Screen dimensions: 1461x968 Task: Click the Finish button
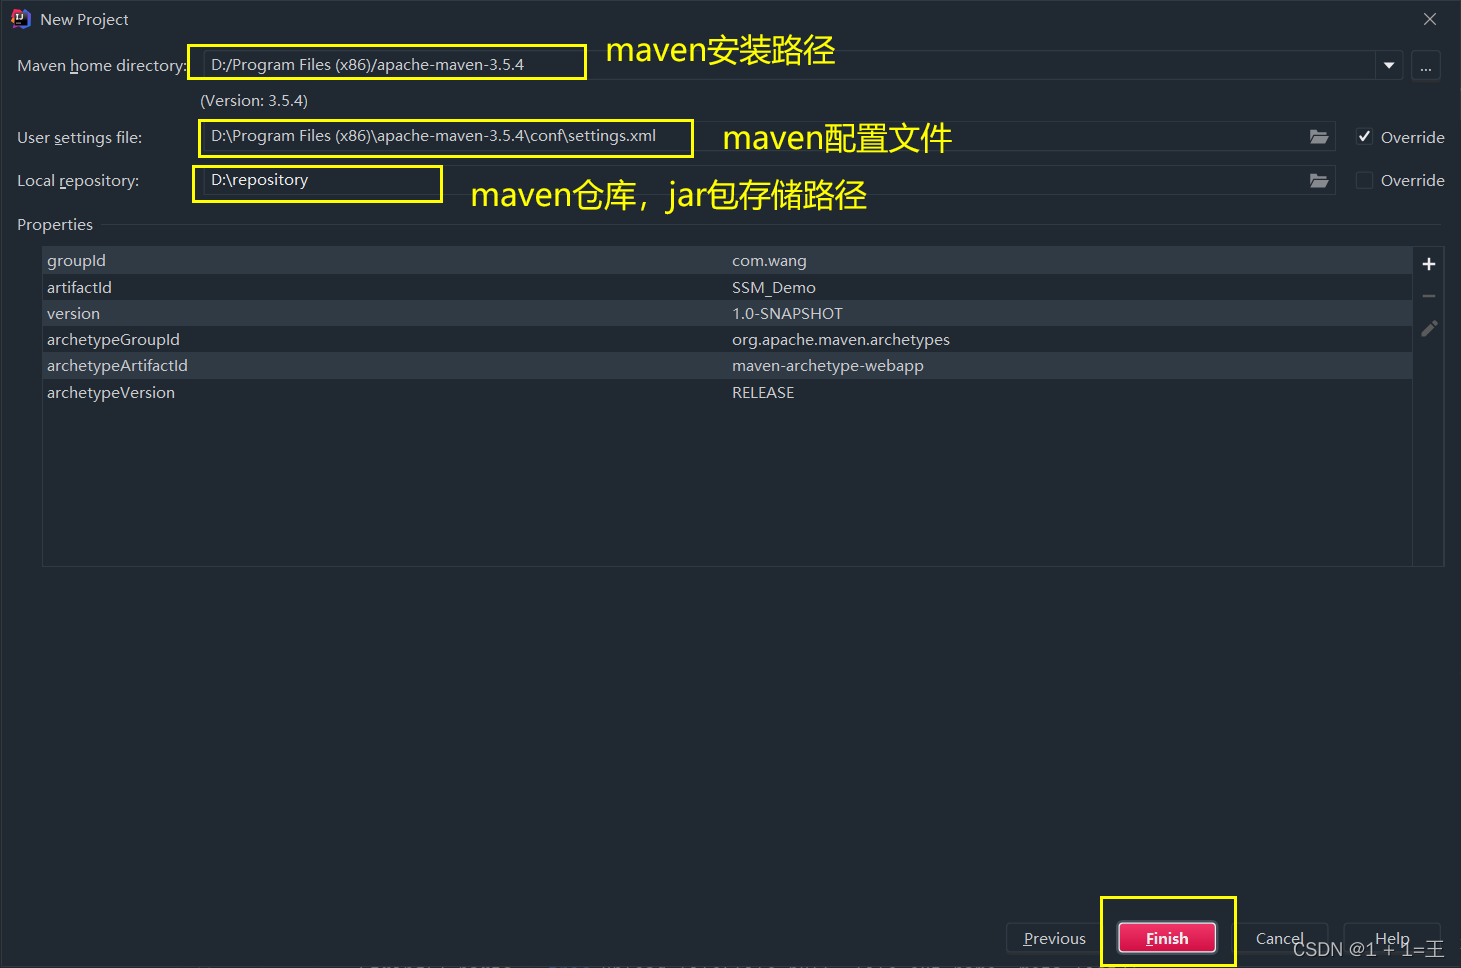tap(1167, 938)
